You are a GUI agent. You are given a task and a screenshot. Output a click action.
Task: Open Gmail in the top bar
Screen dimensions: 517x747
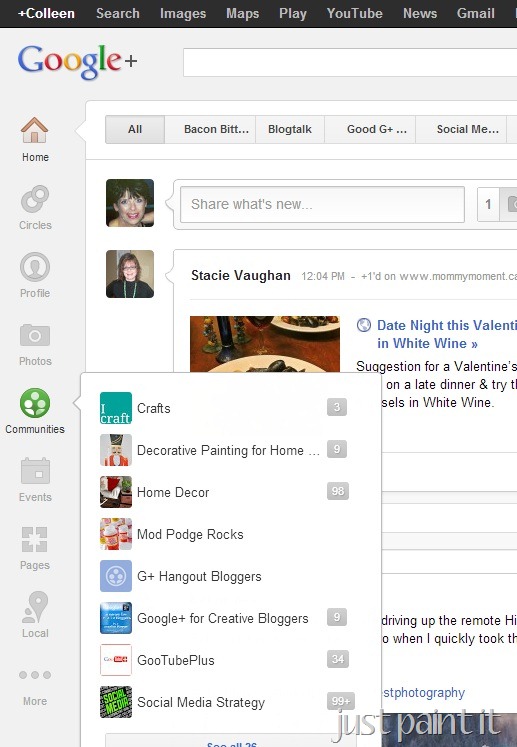pos(476,13)
